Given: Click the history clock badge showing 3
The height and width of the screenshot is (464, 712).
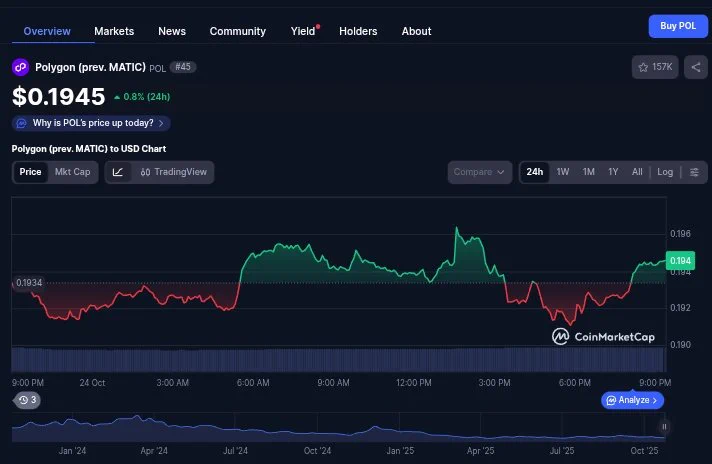Looking at the screenshot, I should (27, 400).
